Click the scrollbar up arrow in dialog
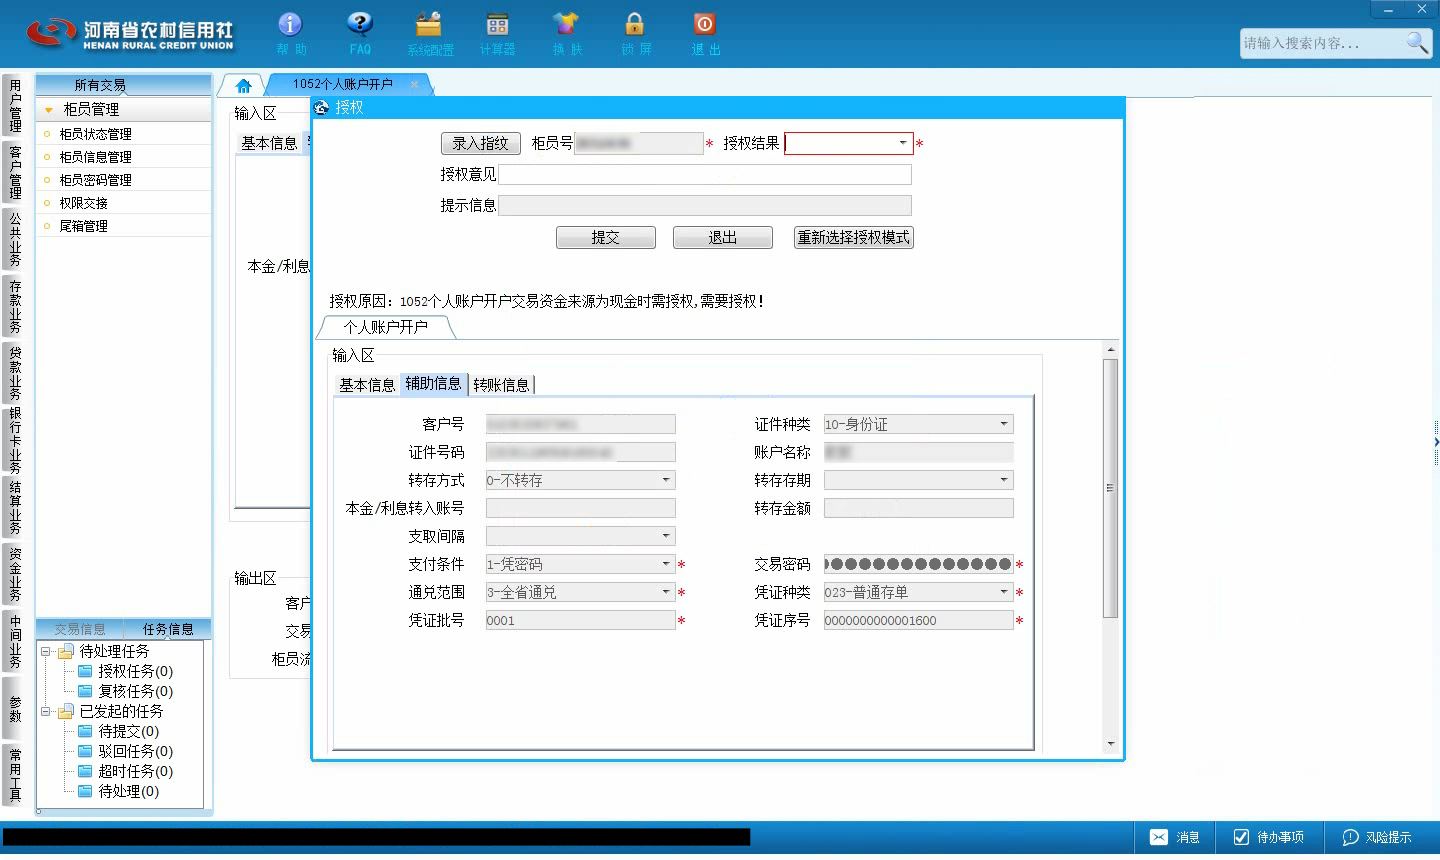Viewport: 1440px width, 860px height. (1110, 349)
